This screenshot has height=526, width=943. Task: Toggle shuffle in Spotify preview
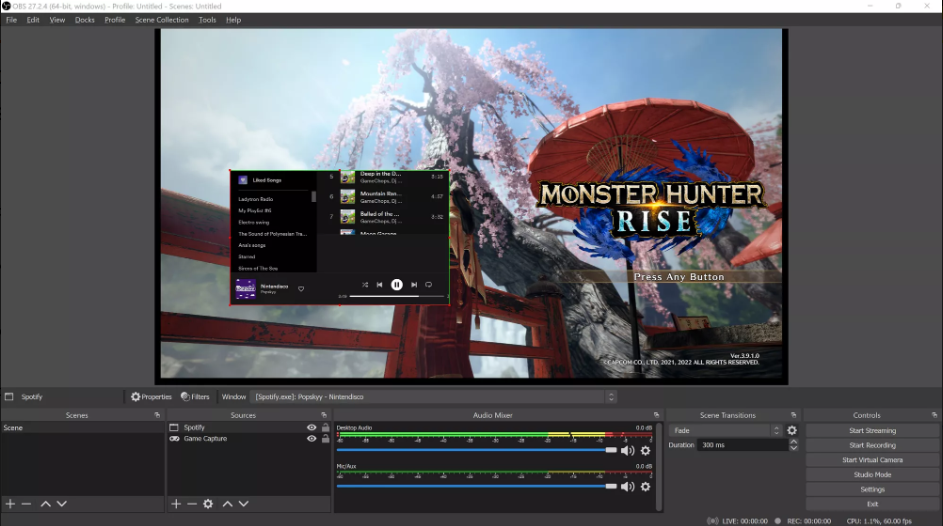pyautogui.click(x=365, y=284)
